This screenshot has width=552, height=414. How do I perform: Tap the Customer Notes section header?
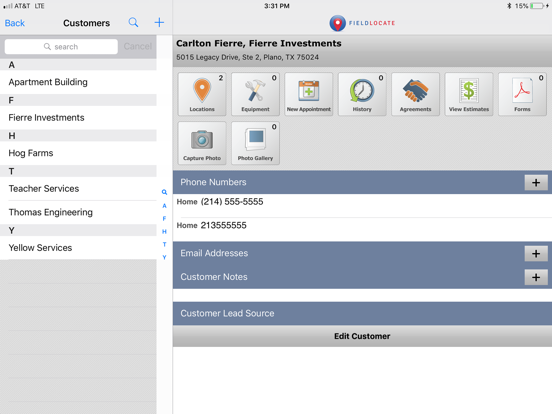[x=362, y=277]
